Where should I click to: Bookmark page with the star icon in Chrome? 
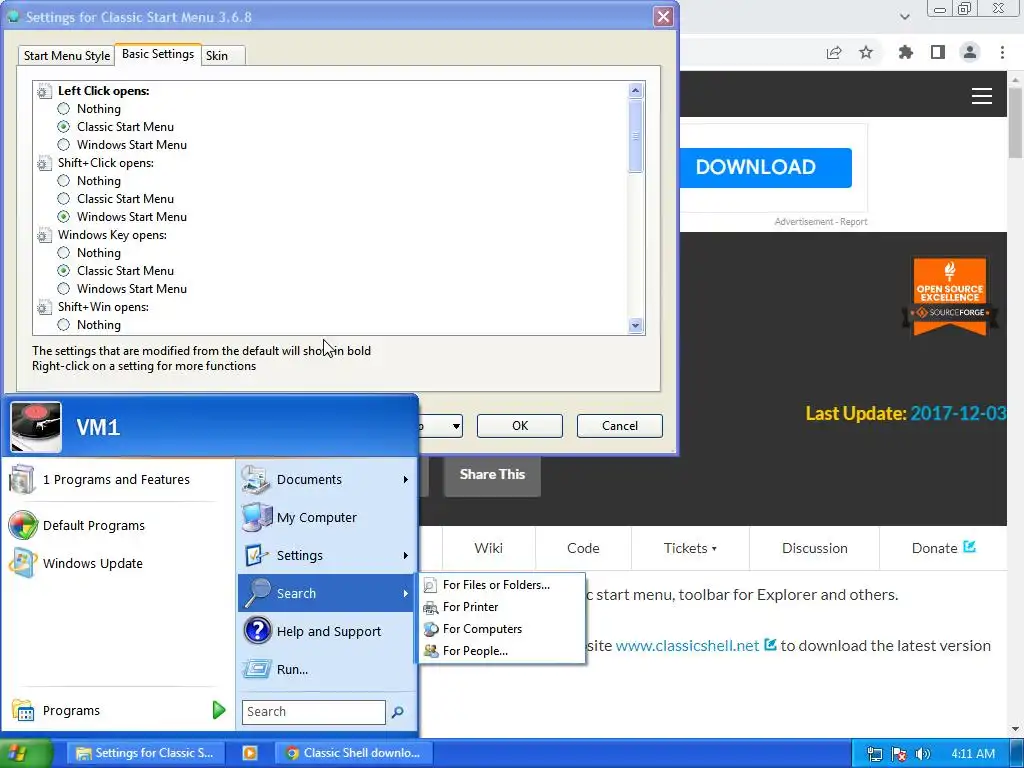click(x=866, y=52)
